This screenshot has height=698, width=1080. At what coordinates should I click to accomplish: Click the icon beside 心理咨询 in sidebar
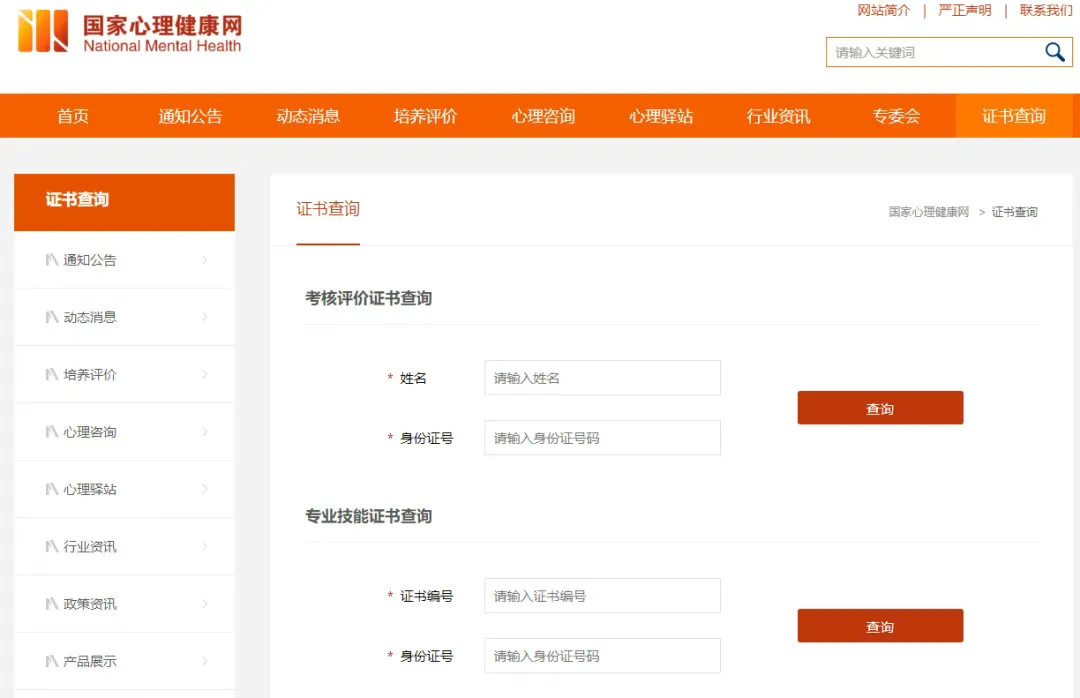pos(52,432)
